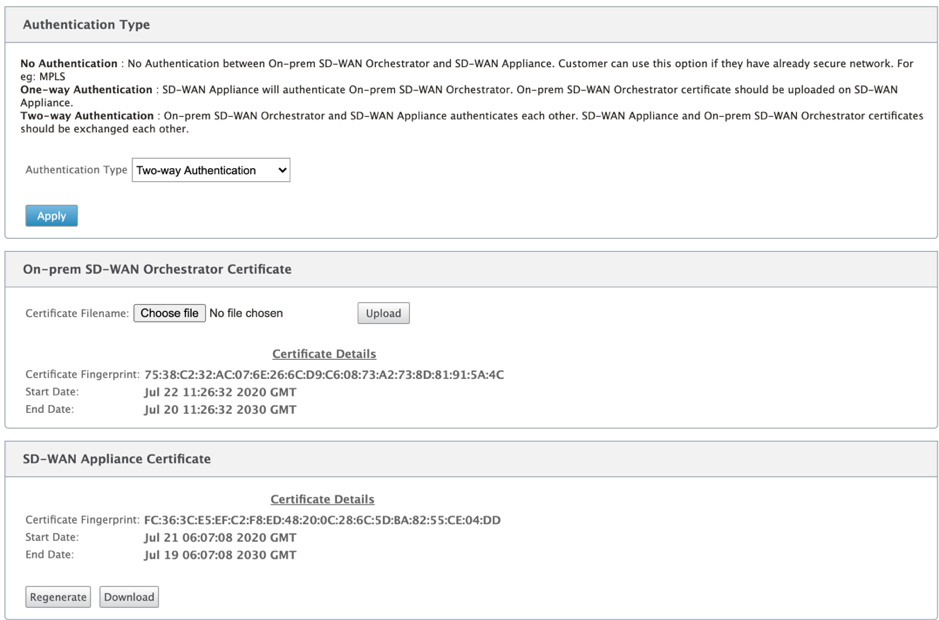This screenshot has width=939, height=620.
Task: Click the 'No file chosen' text
Action: click(246, 313)
